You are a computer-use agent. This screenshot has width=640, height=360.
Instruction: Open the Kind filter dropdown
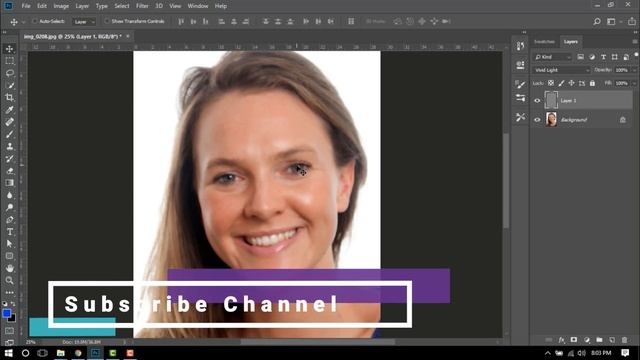[x=553, y=57]
